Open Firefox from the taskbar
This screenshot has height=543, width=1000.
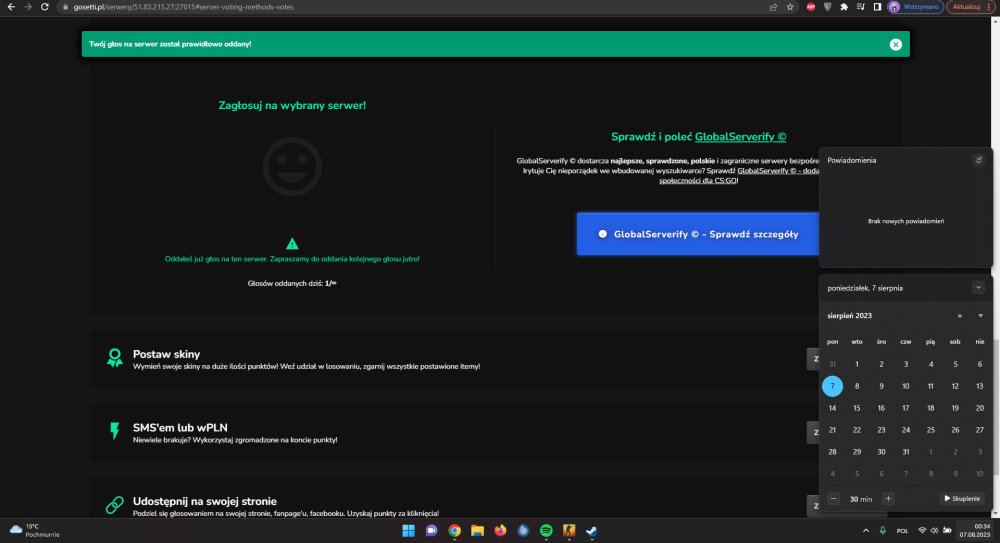500,530
